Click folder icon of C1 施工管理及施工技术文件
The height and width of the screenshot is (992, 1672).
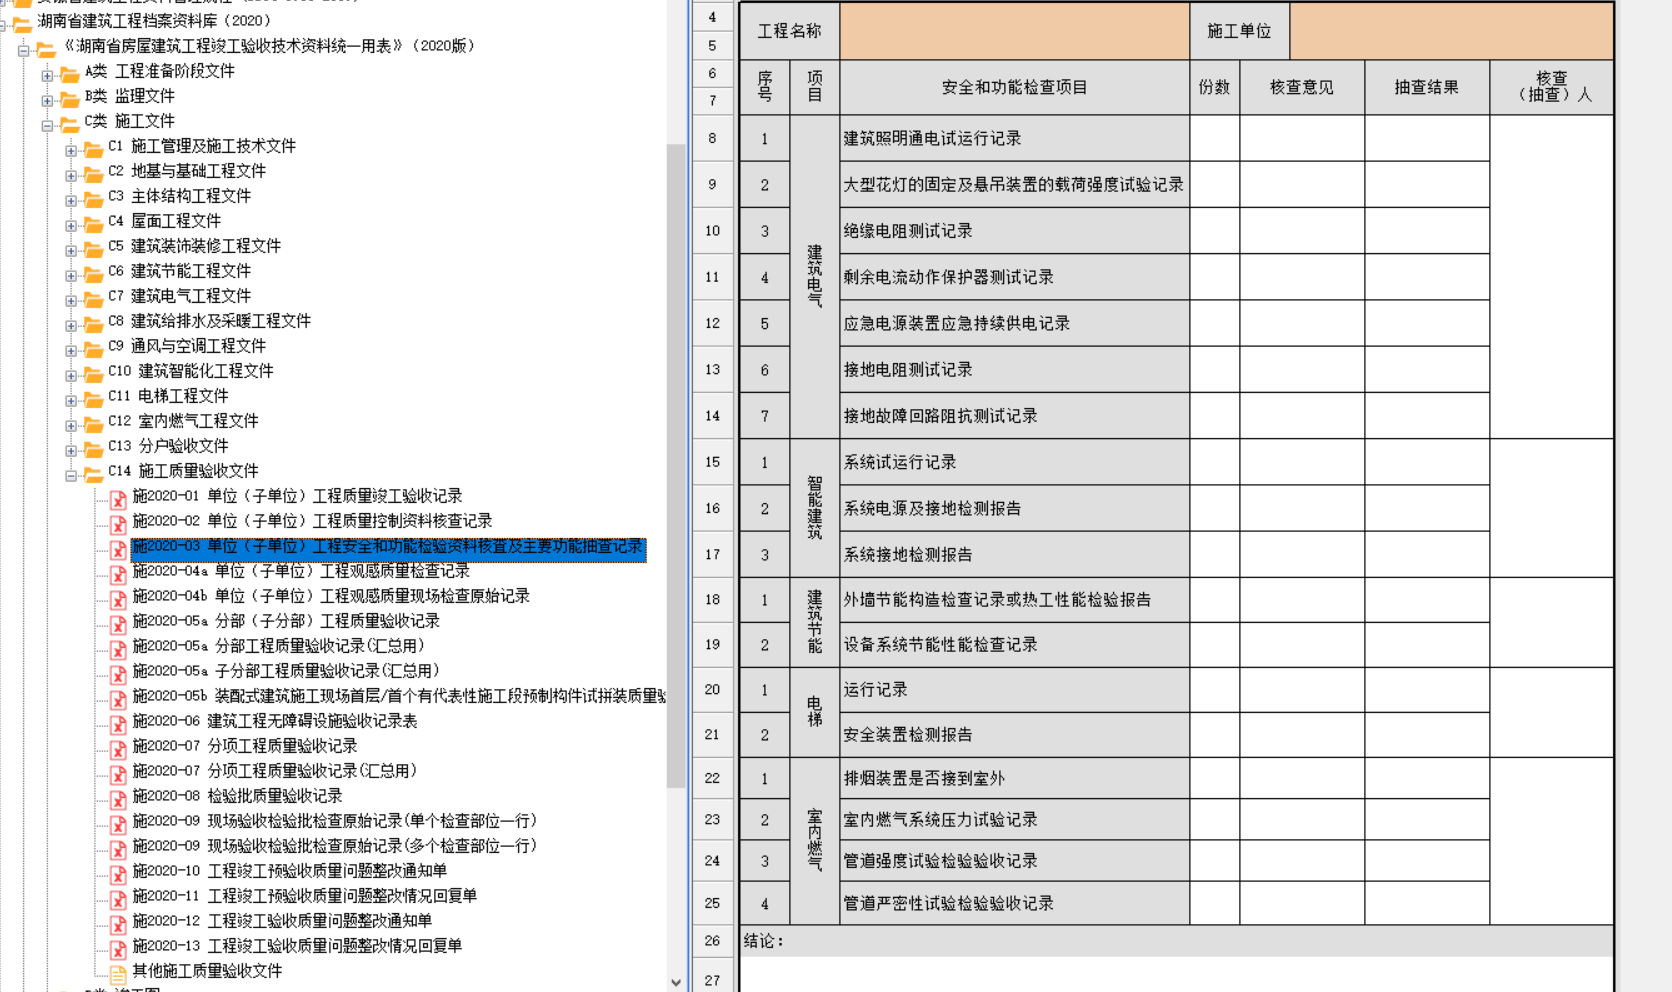(93, 148)
